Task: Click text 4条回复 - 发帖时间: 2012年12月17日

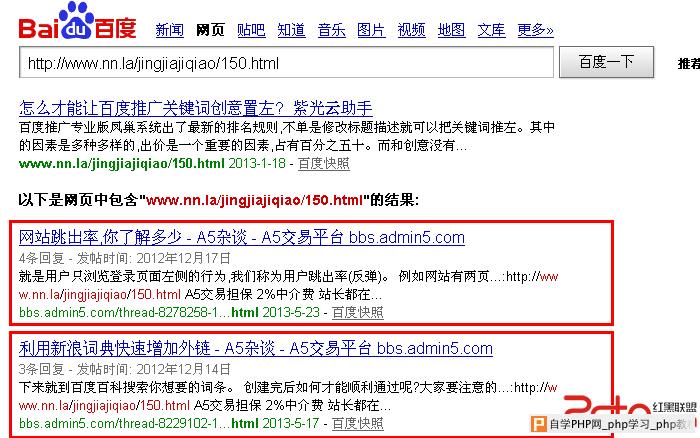Action: click(125, 258)
